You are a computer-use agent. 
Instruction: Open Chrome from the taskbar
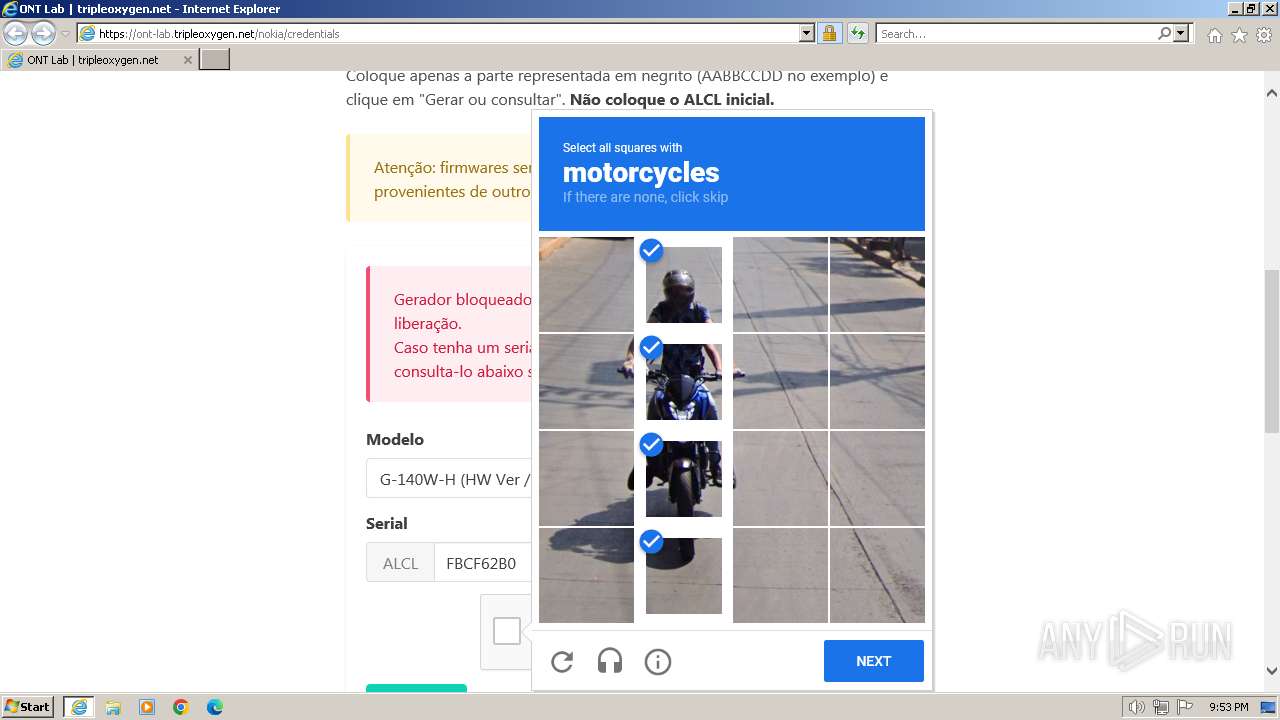point(181,707)
